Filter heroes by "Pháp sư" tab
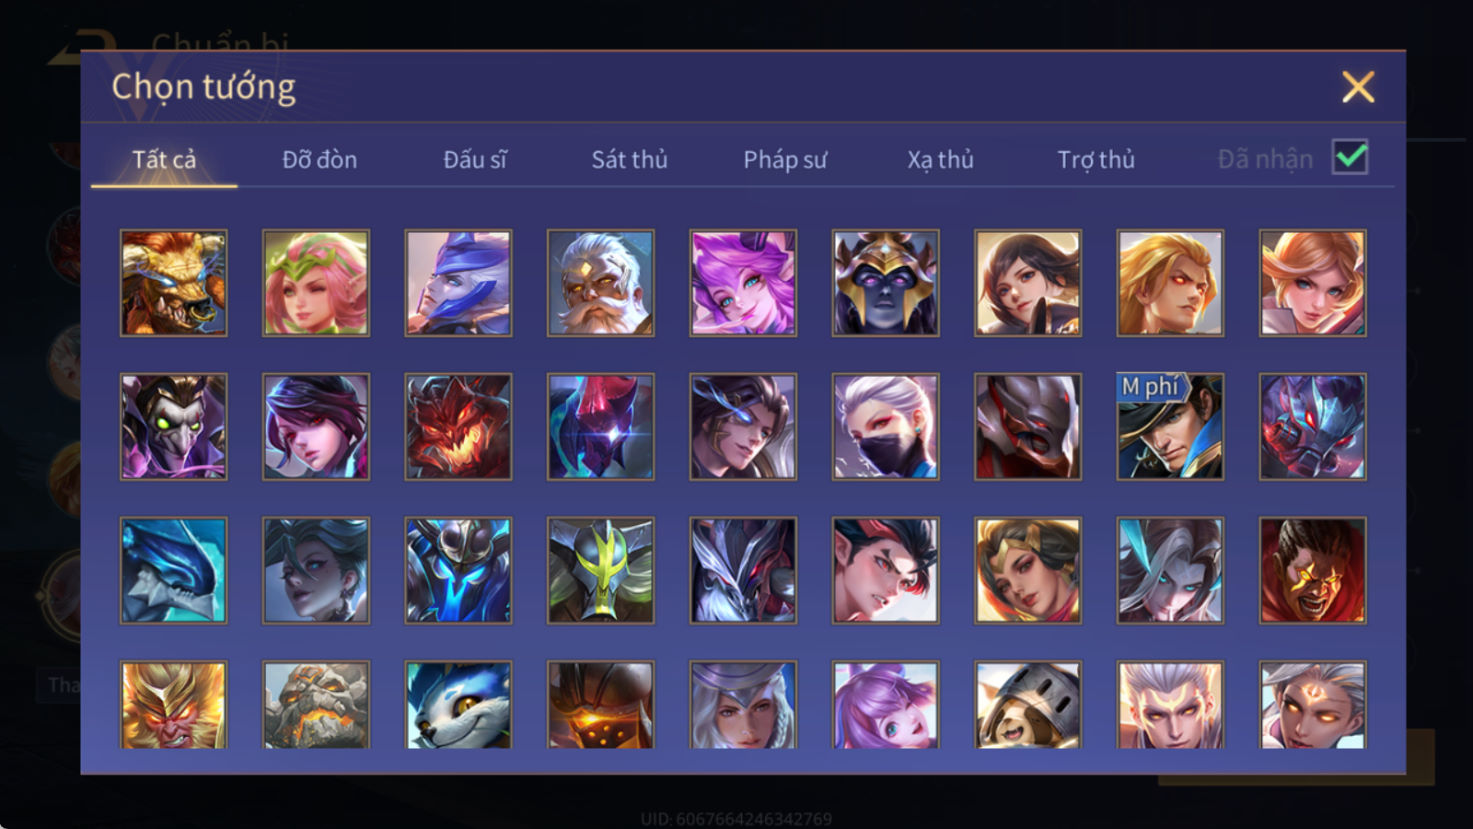 785,160
